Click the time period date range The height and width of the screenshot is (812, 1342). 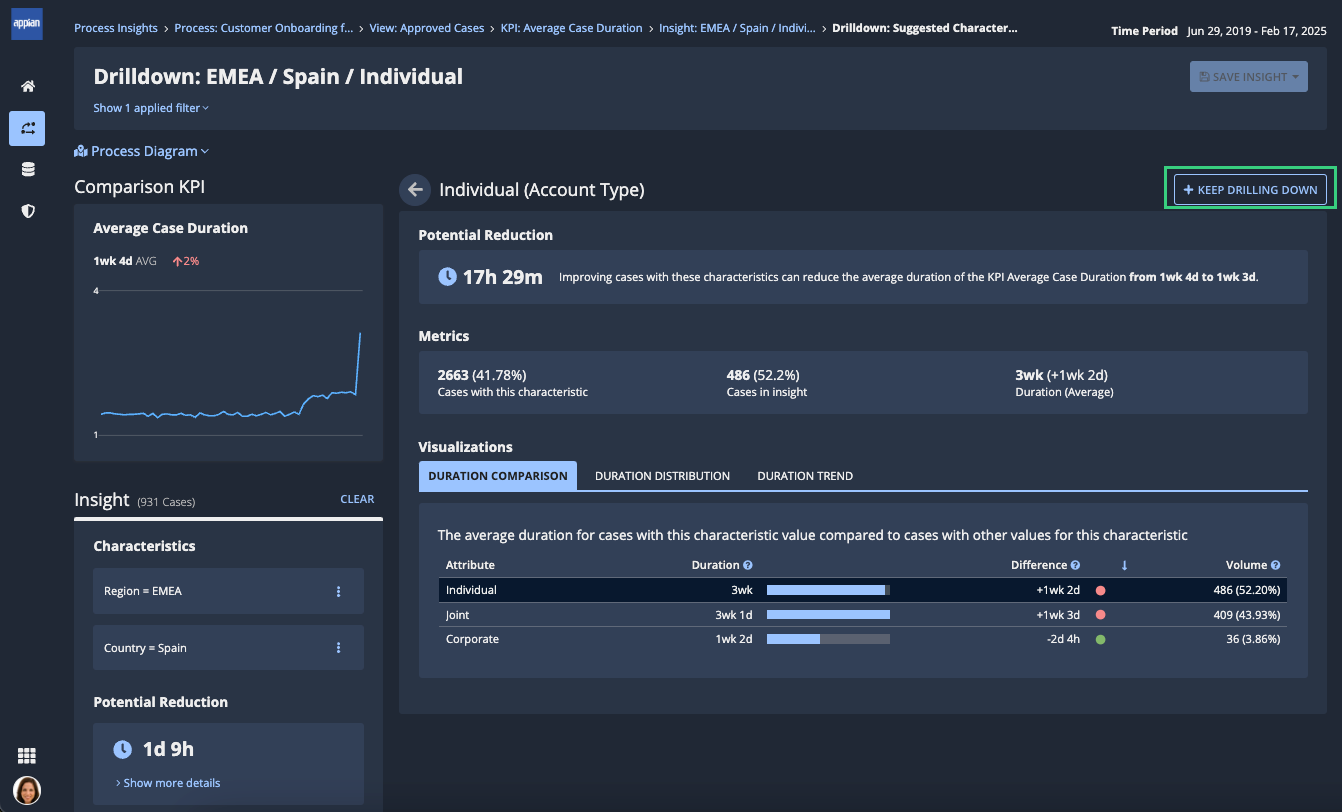pyautogui.click(x=1256, y=31)
